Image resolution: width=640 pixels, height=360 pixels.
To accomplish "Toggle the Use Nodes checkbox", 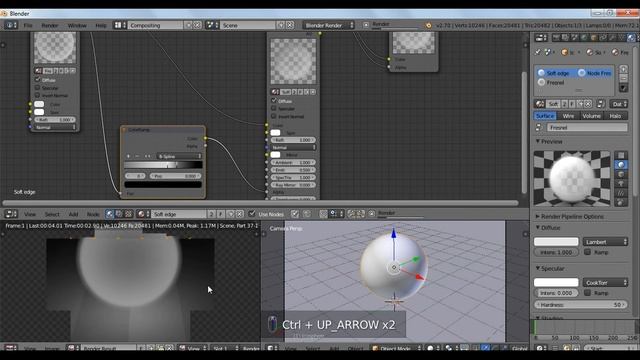I will pos(252,213).
